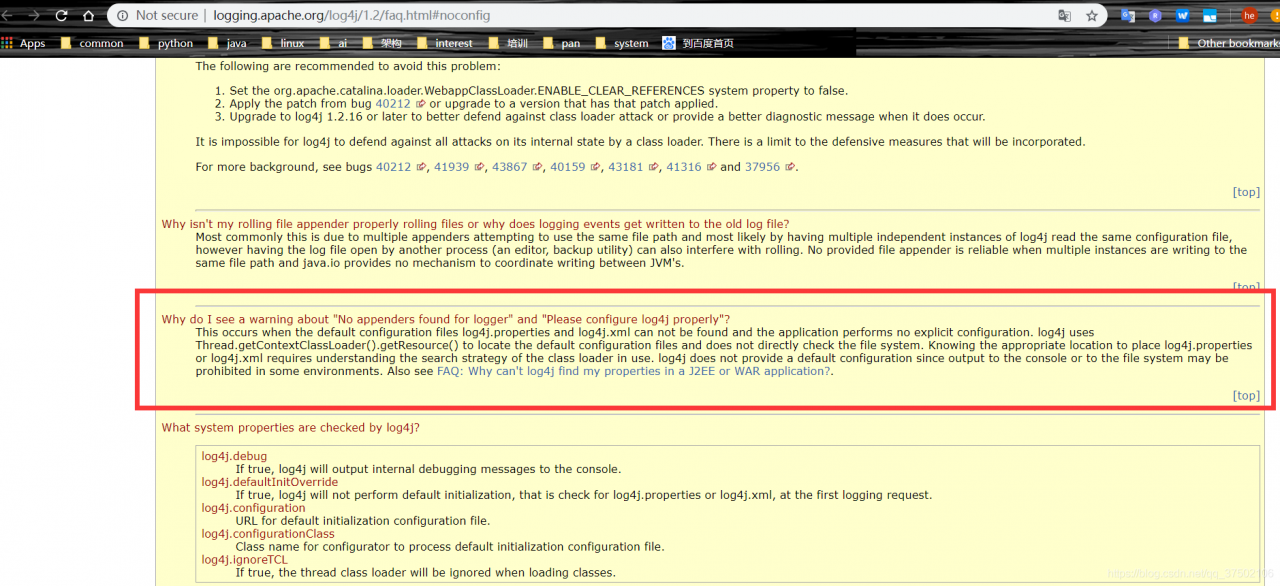The width and height of the screenshot is (1280, 586).
Task: Open FAQ link about J2EE or WAR application
Action: [634, 371]
